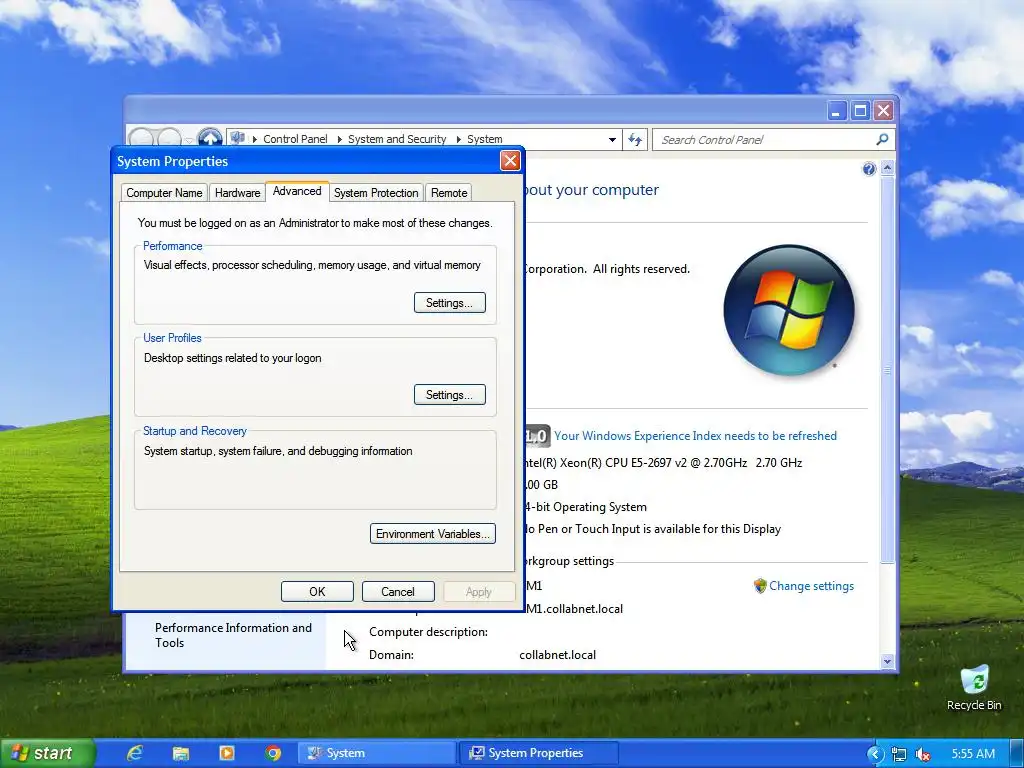Click the shield icon beside Change settings
The width and height of the screenshot is (1024, 768).
[x=760, y=586]
